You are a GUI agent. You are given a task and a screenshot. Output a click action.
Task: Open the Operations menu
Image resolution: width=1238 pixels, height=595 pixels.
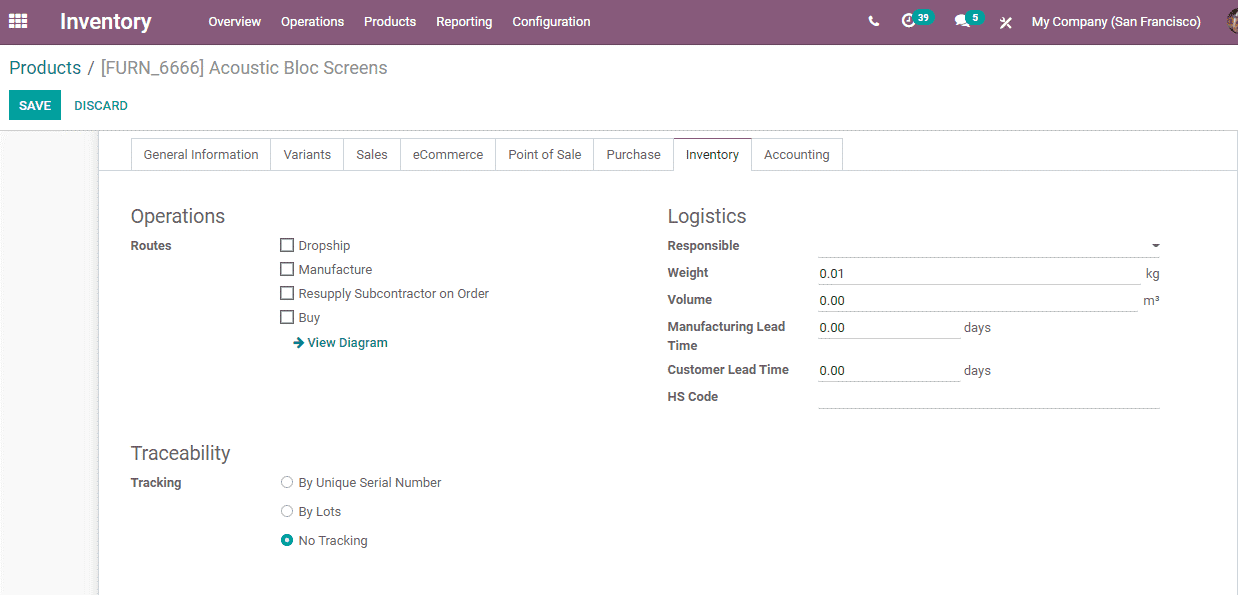[x=312, y=21]
